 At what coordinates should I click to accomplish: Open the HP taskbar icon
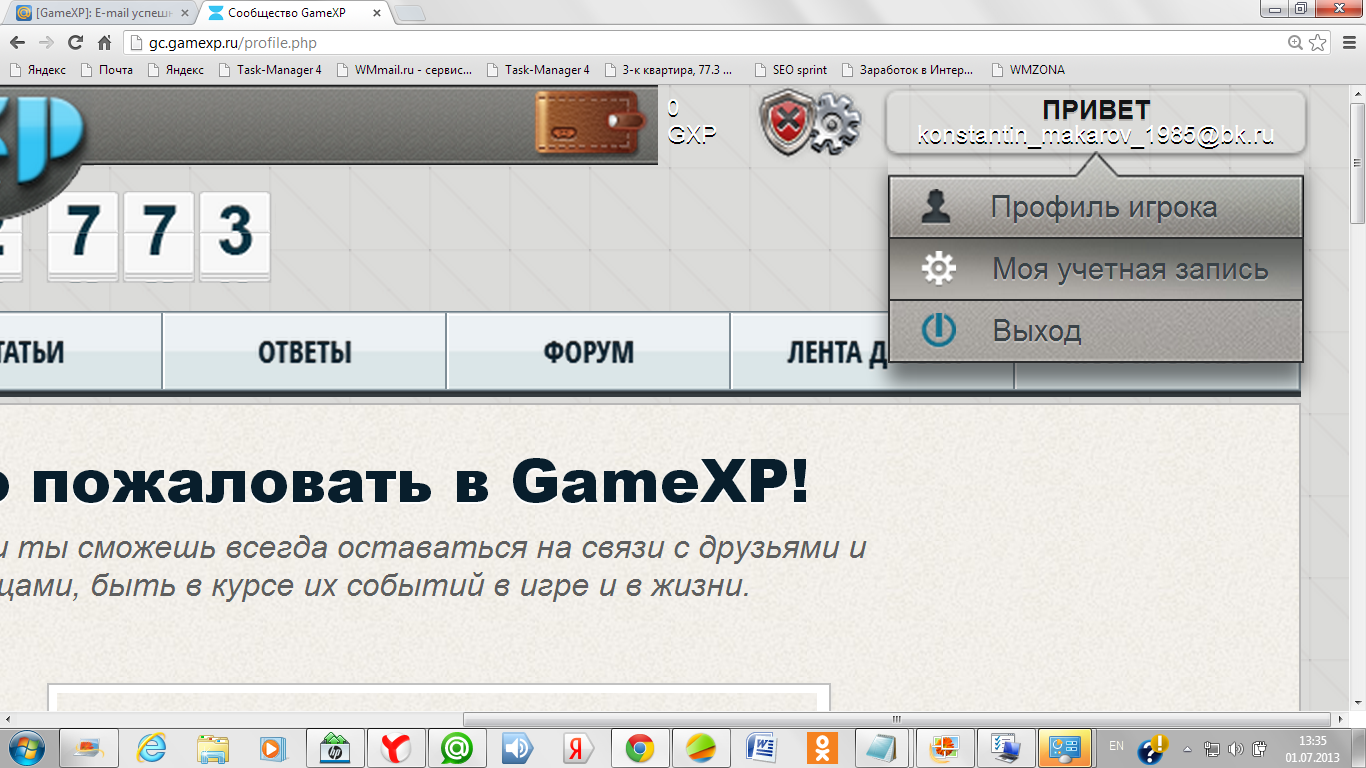click(x=335, y=748)
